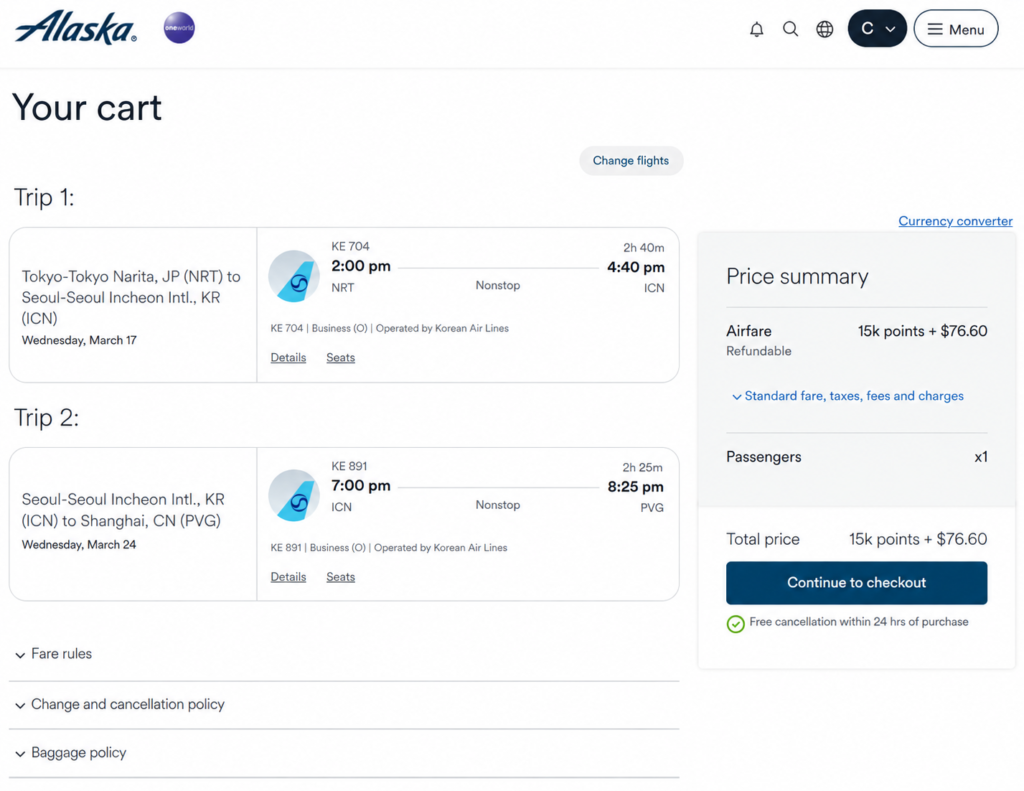The height and width of the screenshot is (791, 1024).
Task: Open Seats for flight KE 891
Action: pos(340,577)
